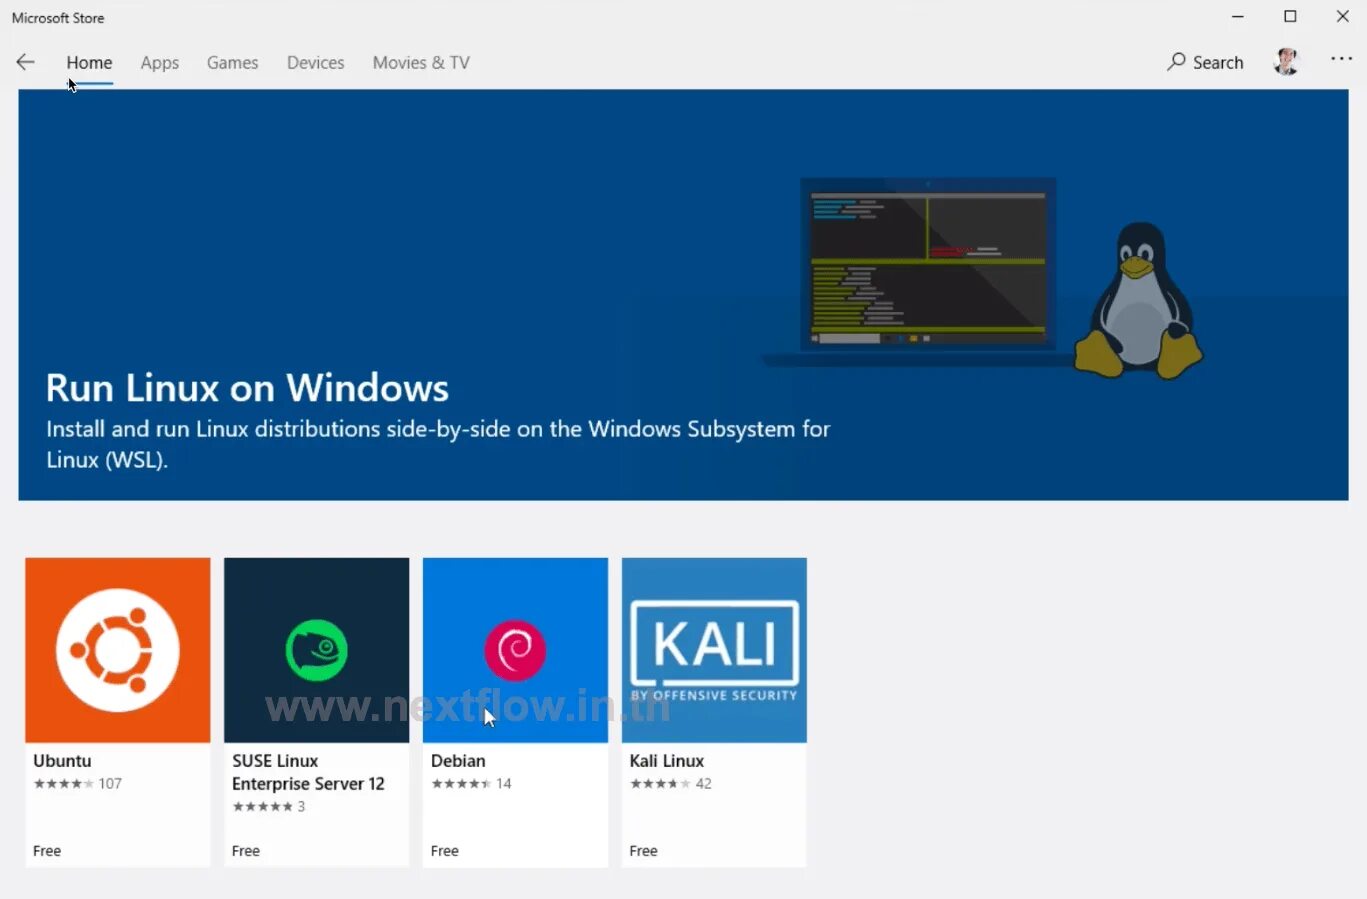The image size is (1367, 899).
Task: Open the user account avatar
Action: click(x=1286, y=62)
